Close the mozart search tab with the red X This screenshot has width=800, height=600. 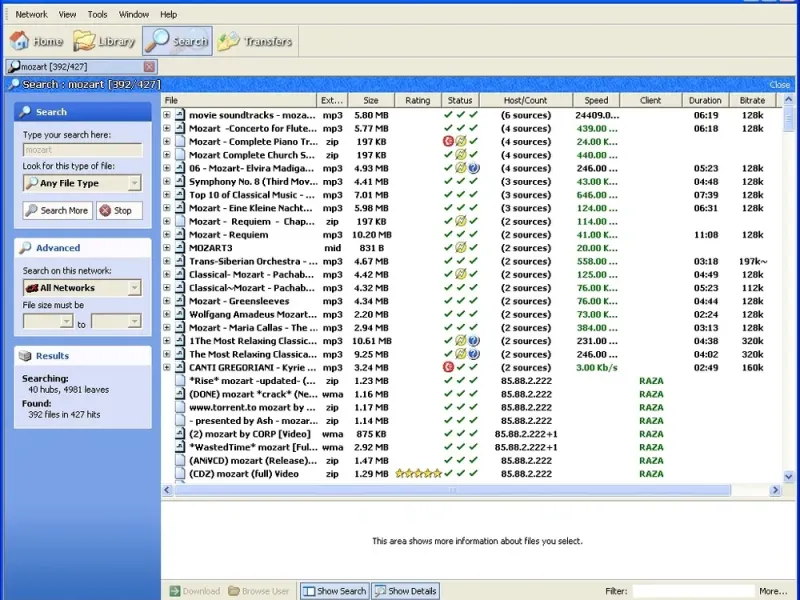(149, 67)
